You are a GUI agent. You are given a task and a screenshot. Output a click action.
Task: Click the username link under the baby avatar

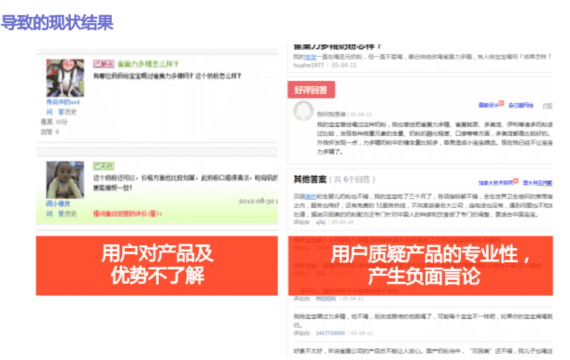[x=58, y=204]
